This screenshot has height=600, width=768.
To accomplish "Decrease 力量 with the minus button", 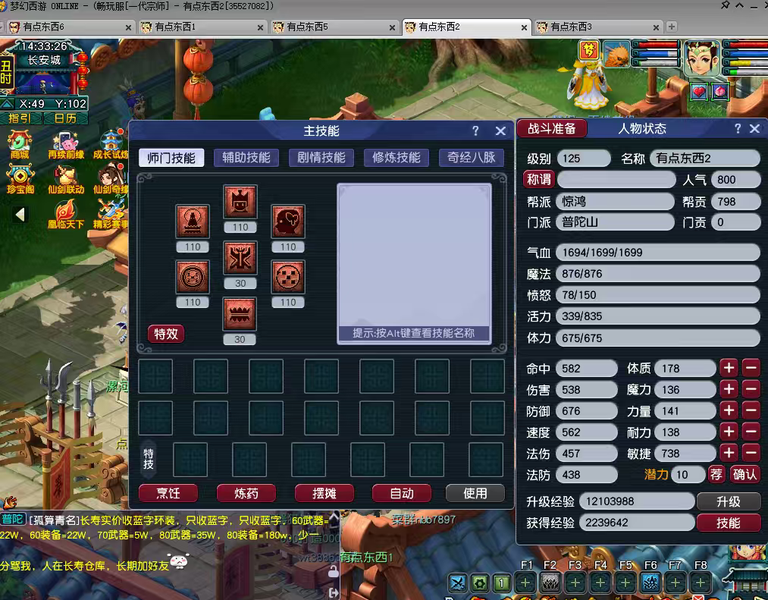I will [751, 410].
